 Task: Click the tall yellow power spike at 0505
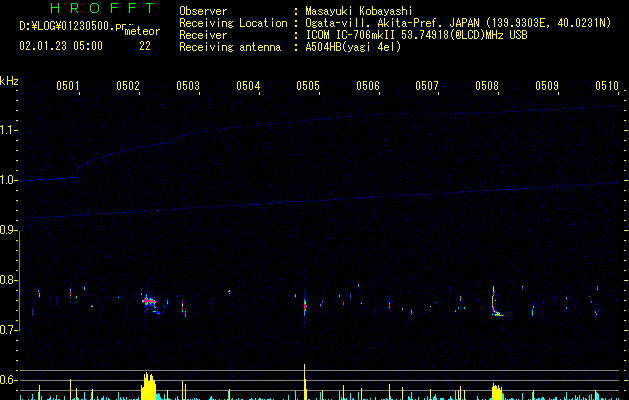(x=304, y=381)
